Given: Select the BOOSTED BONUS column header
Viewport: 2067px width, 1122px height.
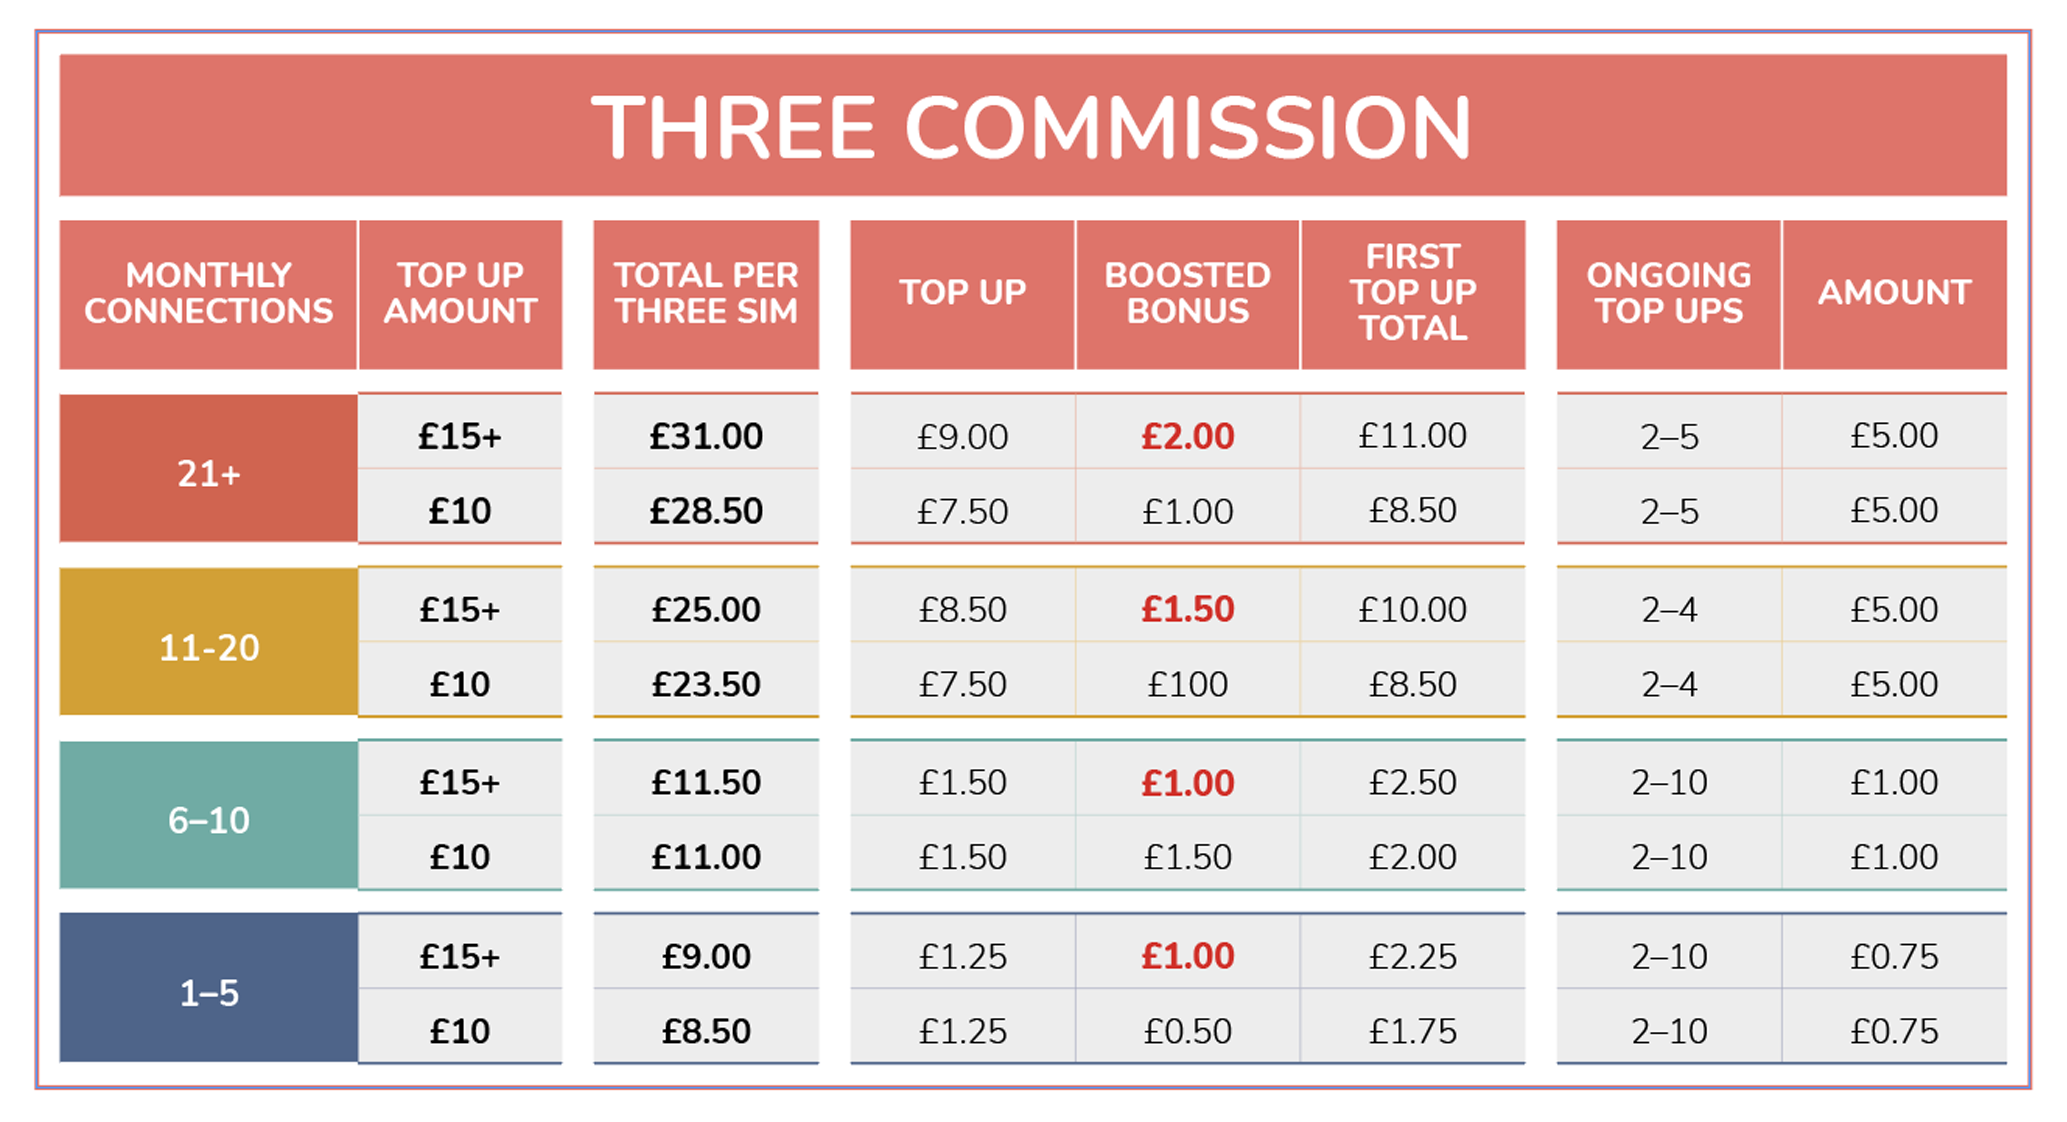Looking at the screenshot, I should pos(1187,294).
